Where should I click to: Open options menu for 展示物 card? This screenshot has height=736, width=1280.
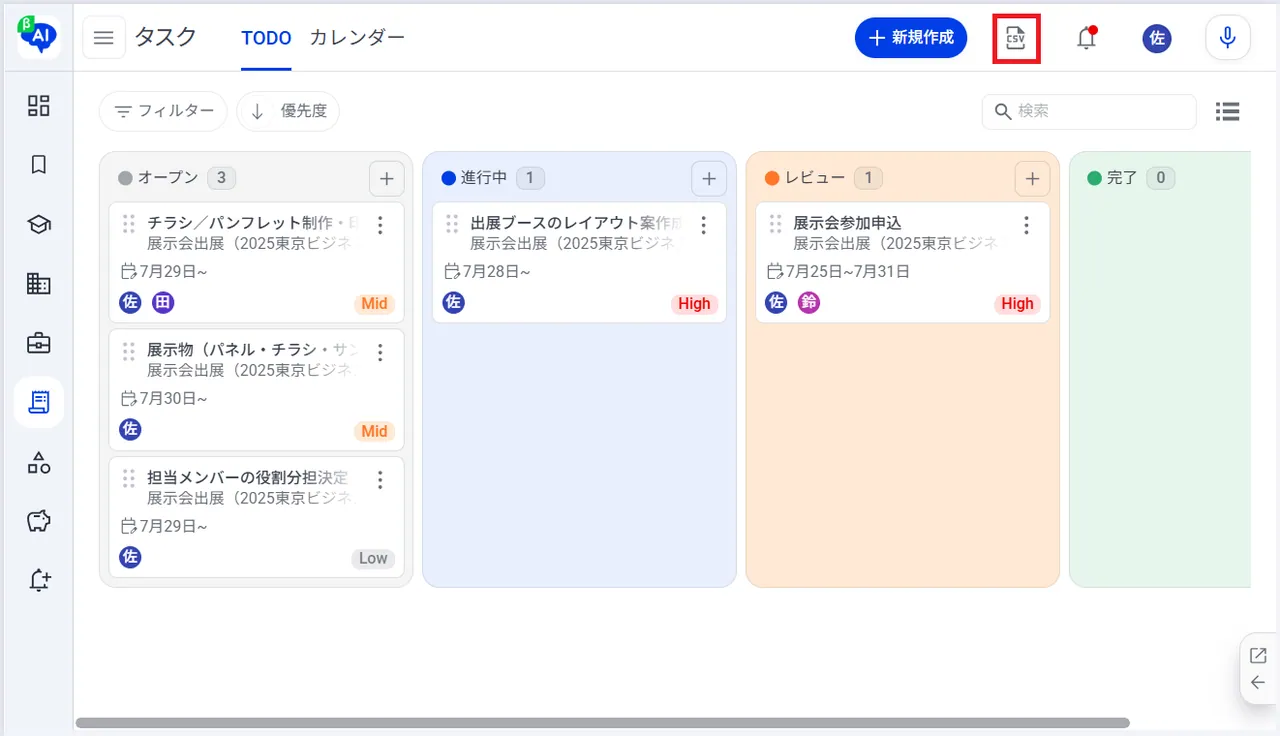(380, 352)
